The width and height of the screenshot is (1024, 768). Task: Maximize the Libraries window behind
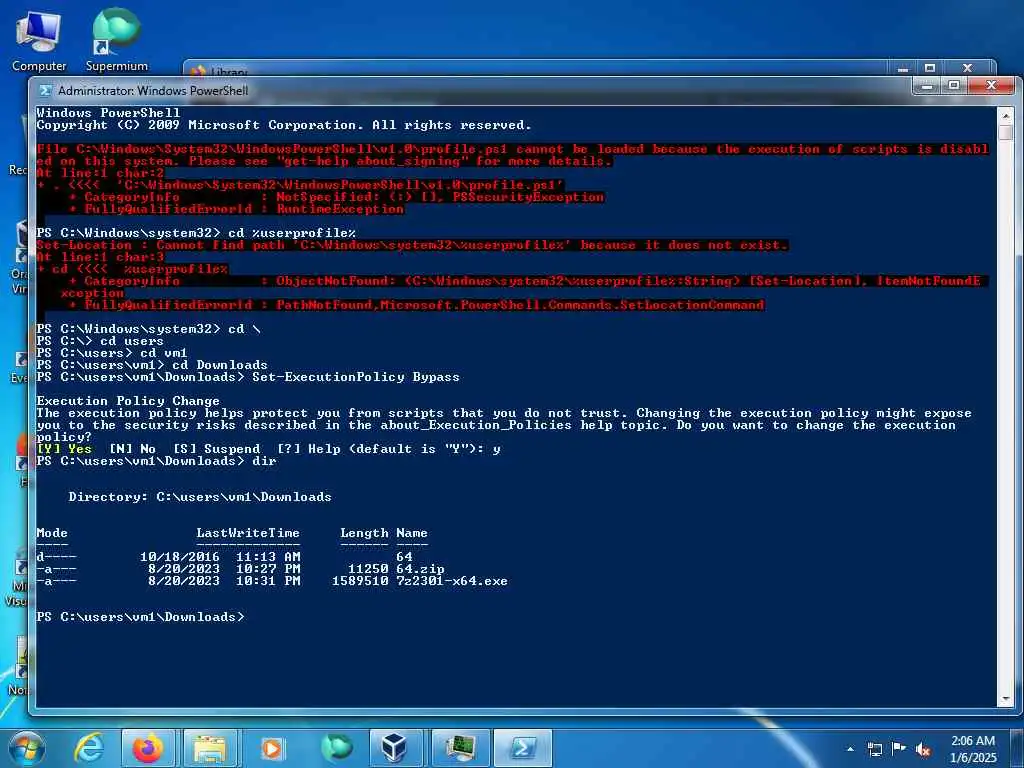[x=930, y=68]
